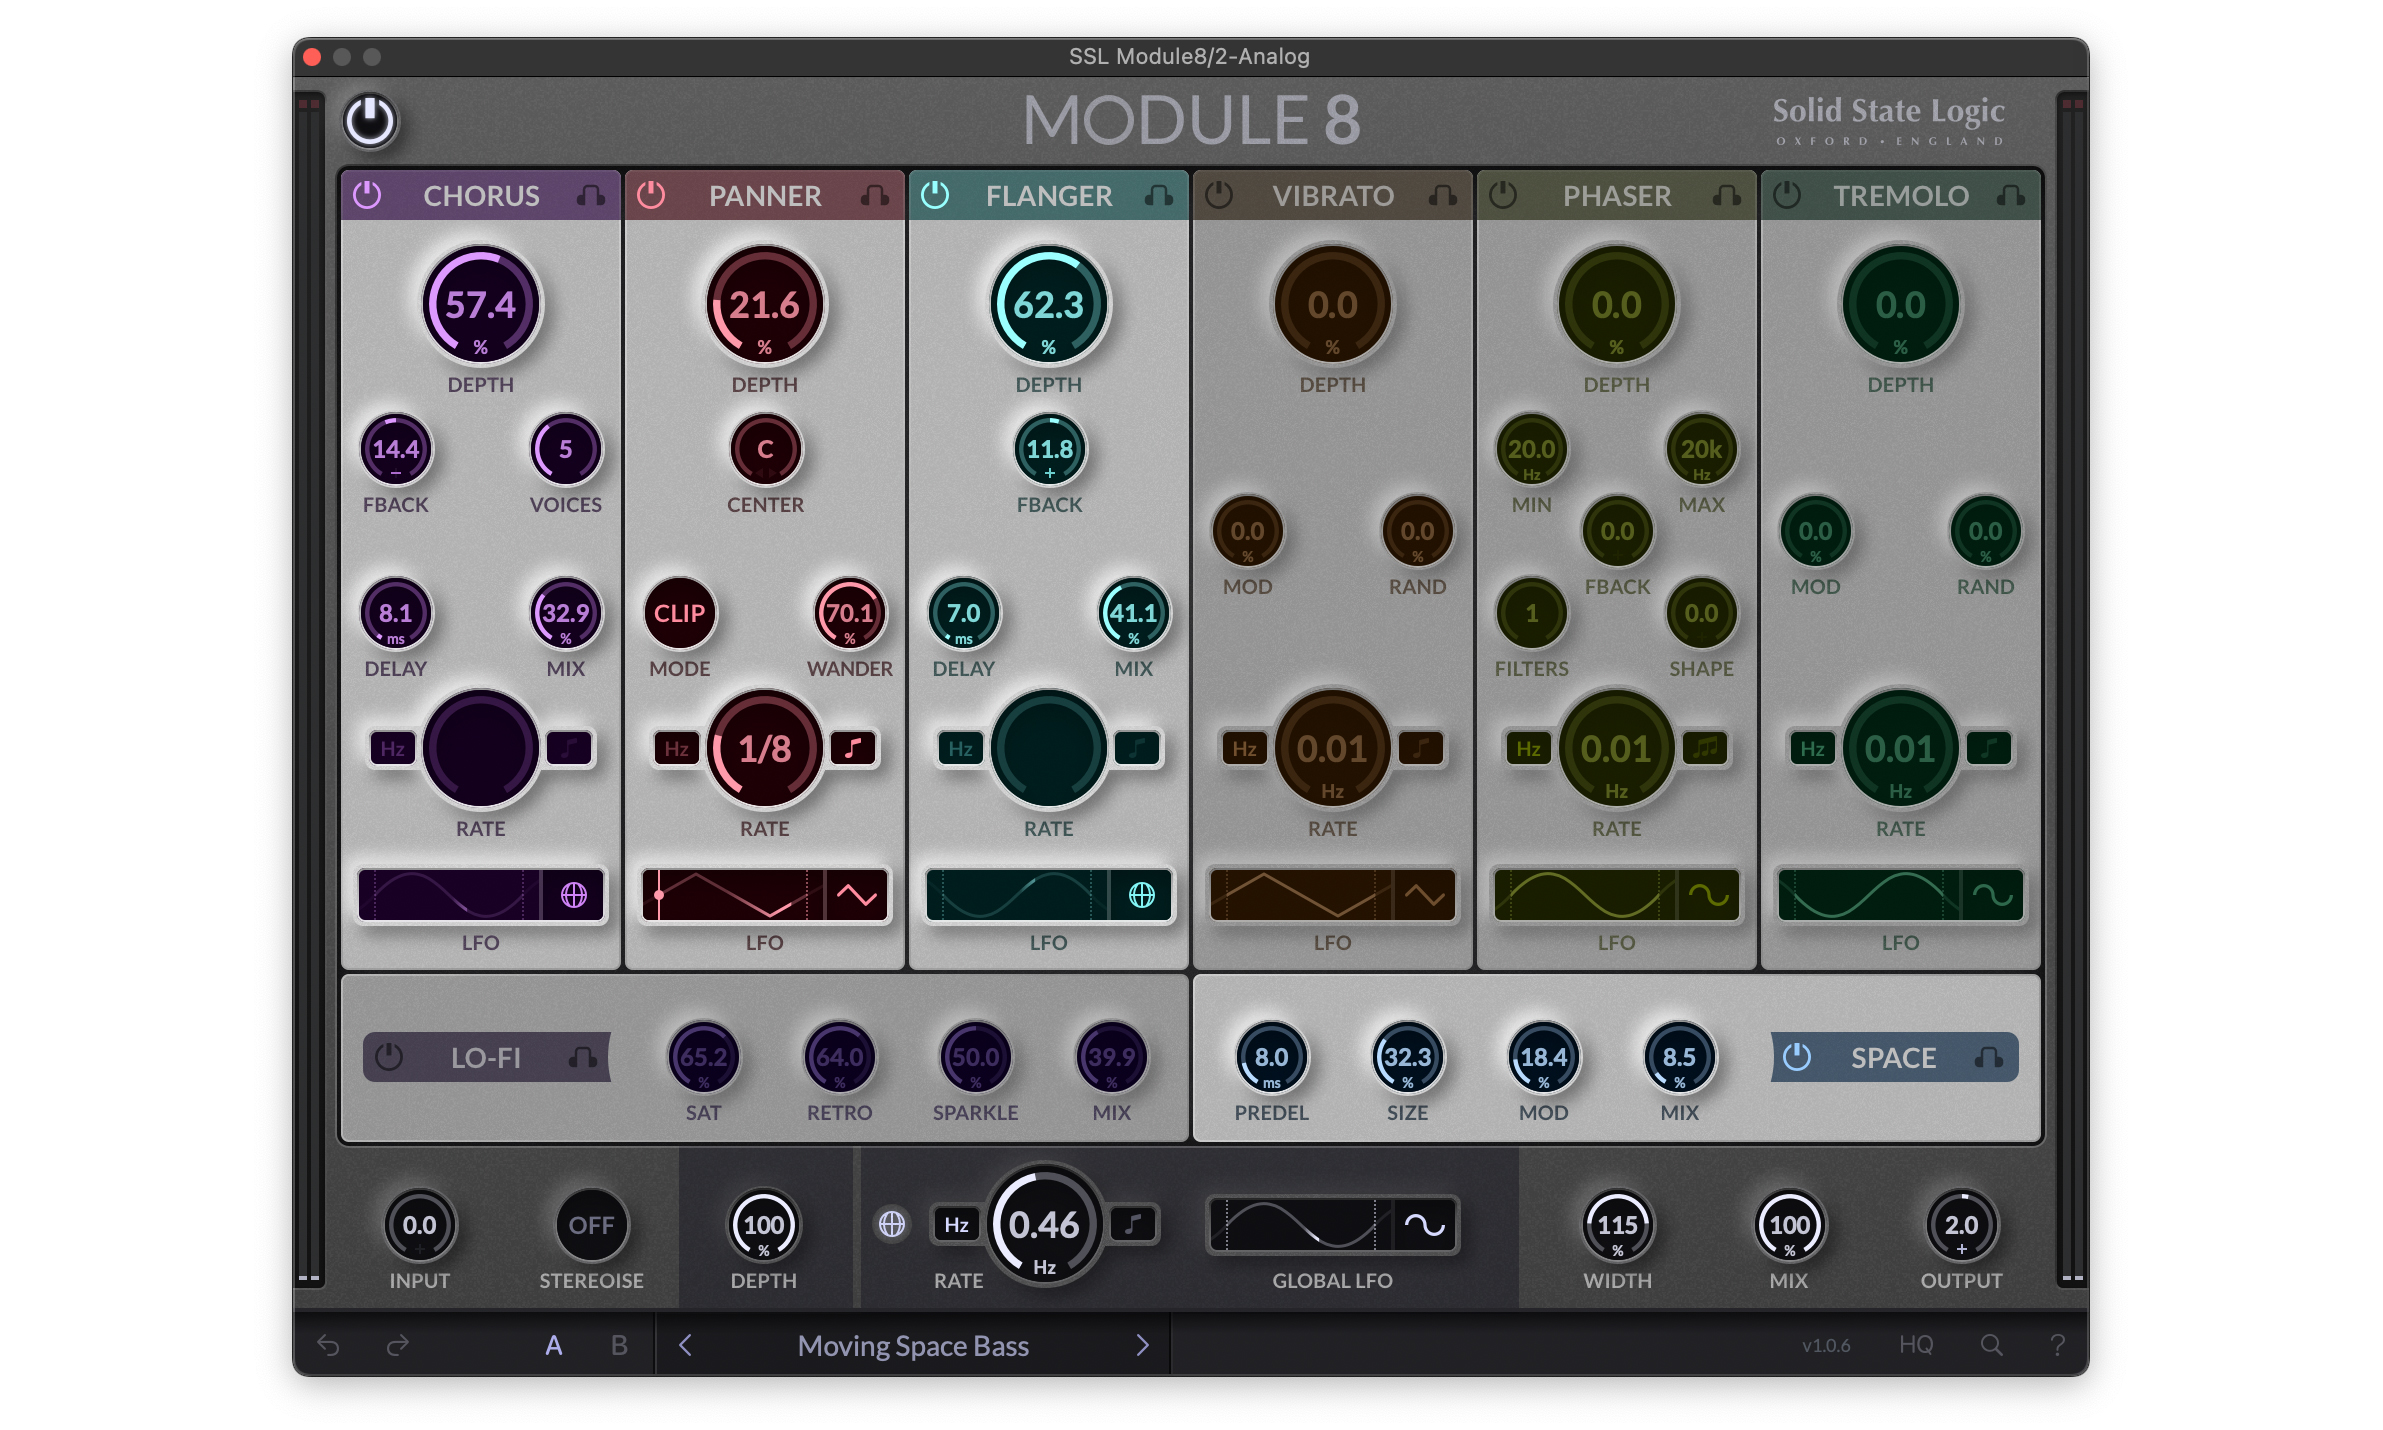The width and height of the screenshot is (2383, 1430).
Task: Click the Flanger rate note sync icon
Action: 1137,748
